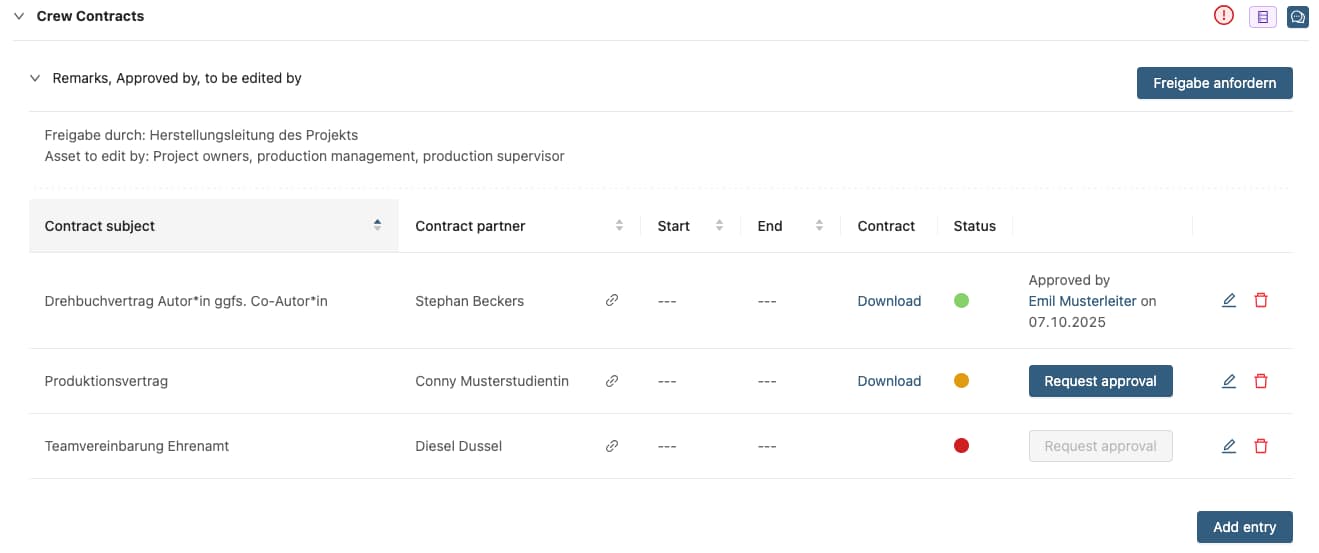Sort by Contract partner column
This screenshot has height=553, width=1319.
pyautogui.click(x=619, y=226)
